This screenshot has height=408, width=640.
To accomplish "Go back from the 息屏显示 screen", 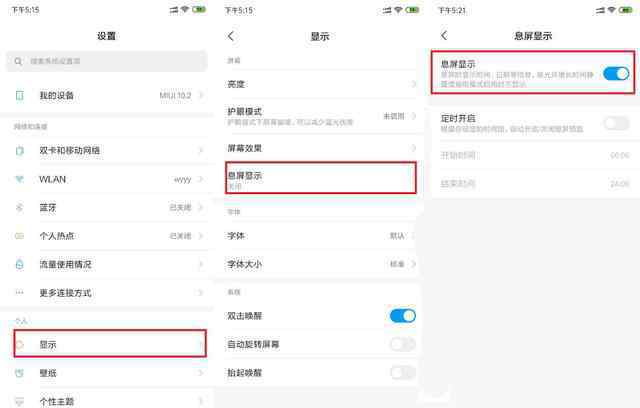I will (444, 35).
